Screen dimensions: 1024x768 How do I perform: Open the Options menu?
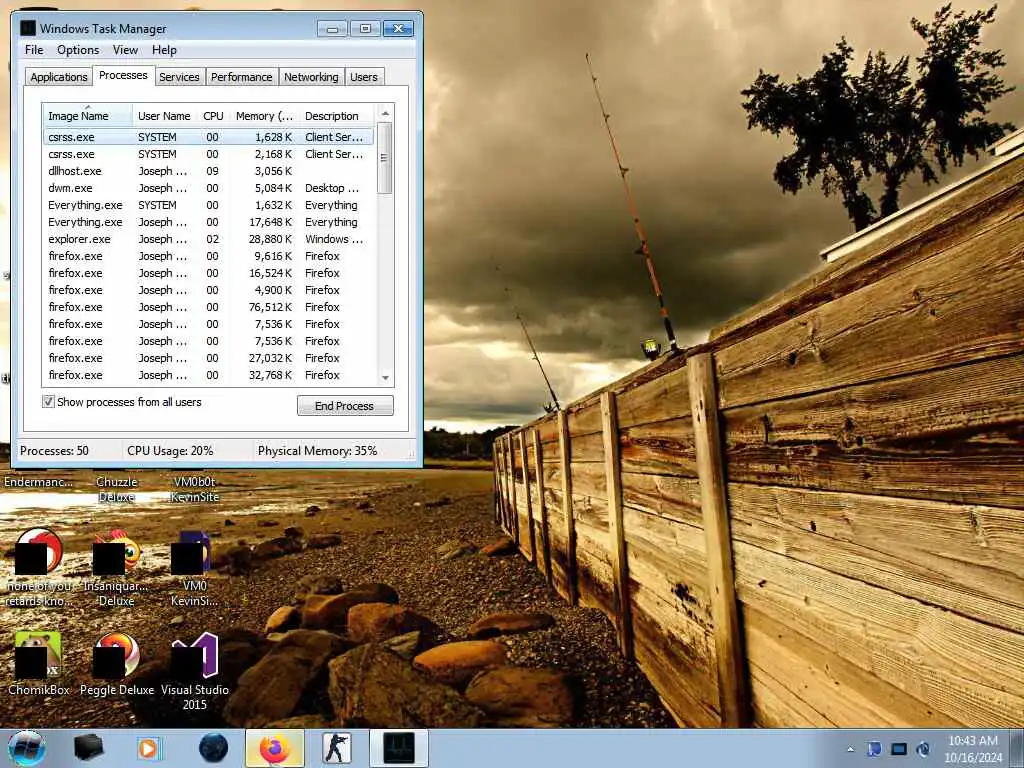78,50
